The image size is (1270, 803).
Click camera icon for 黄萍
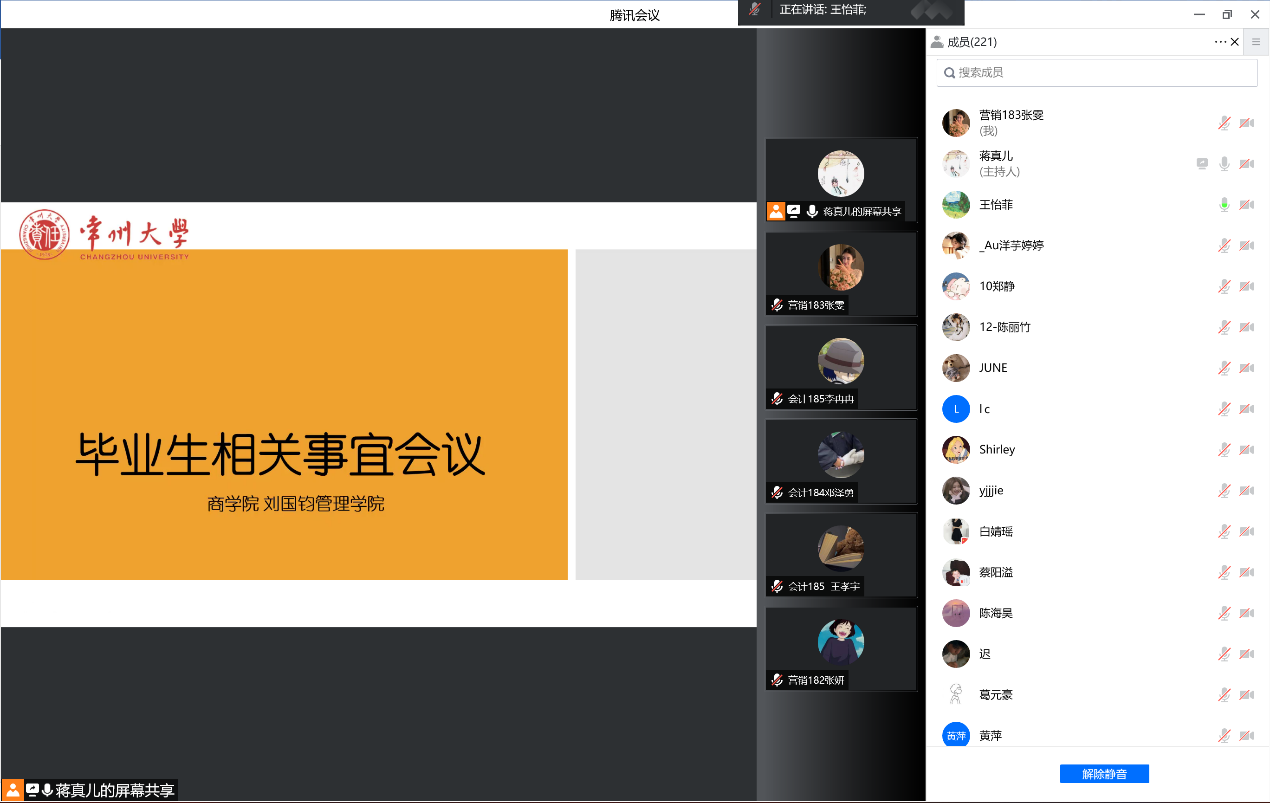point(1247,736)
